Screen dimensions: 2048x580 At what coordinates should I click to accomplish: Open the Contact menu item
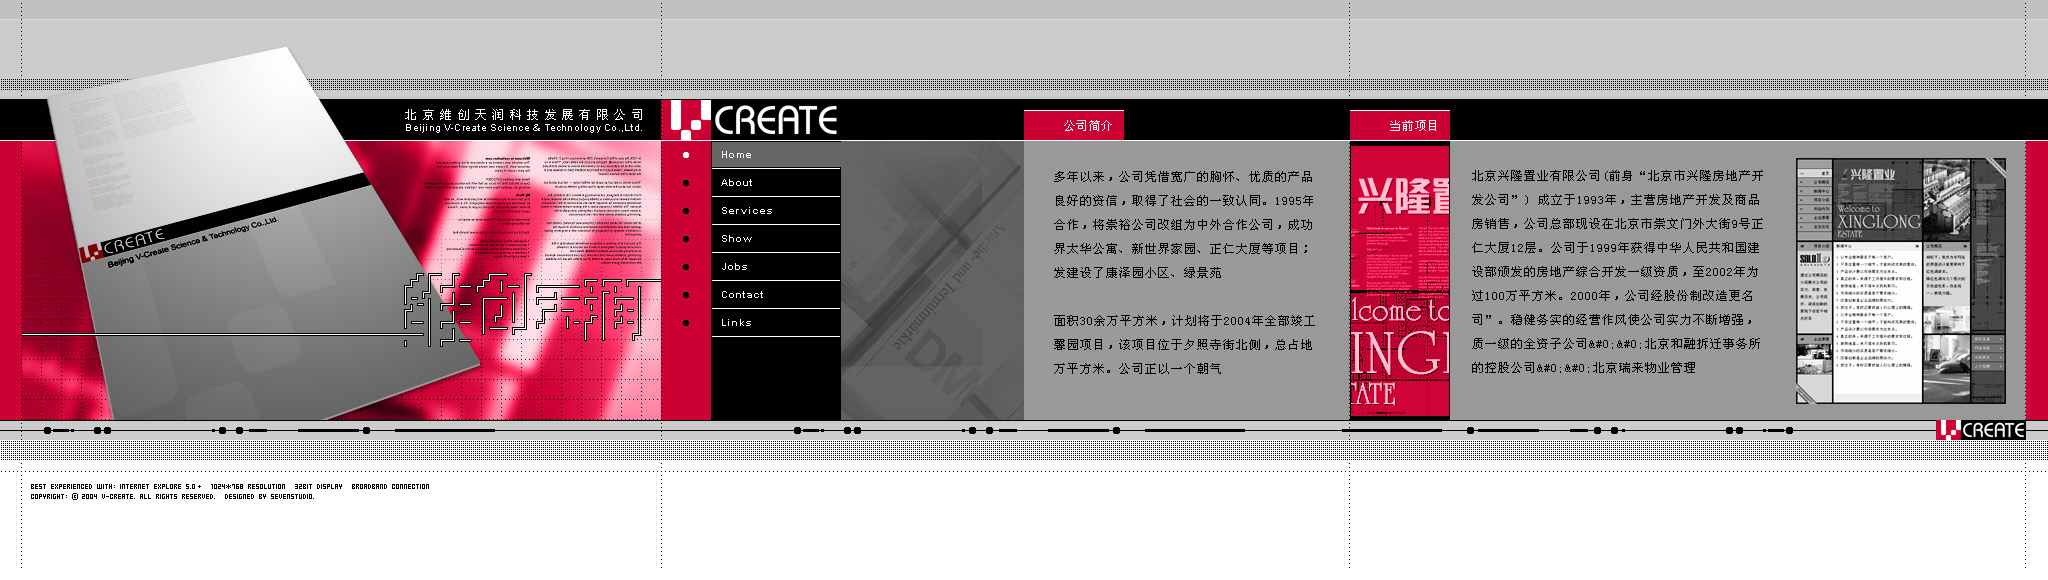(x=776, y=295)
